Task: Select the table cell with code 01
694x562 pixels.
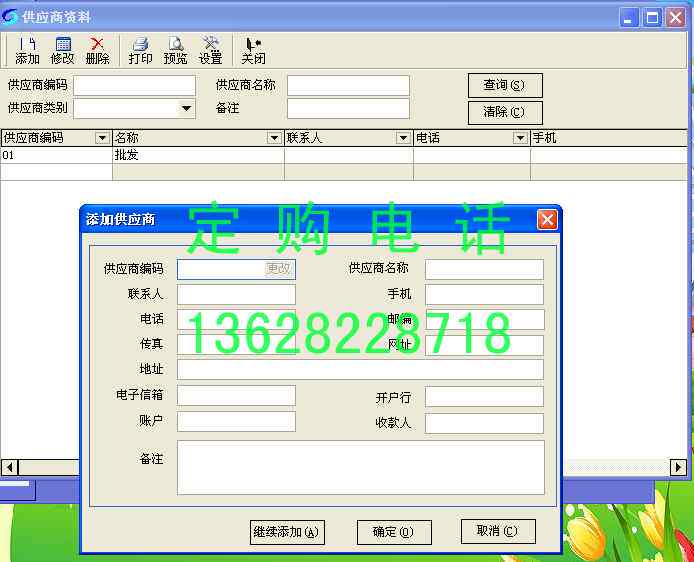Action: pos(56,155)
